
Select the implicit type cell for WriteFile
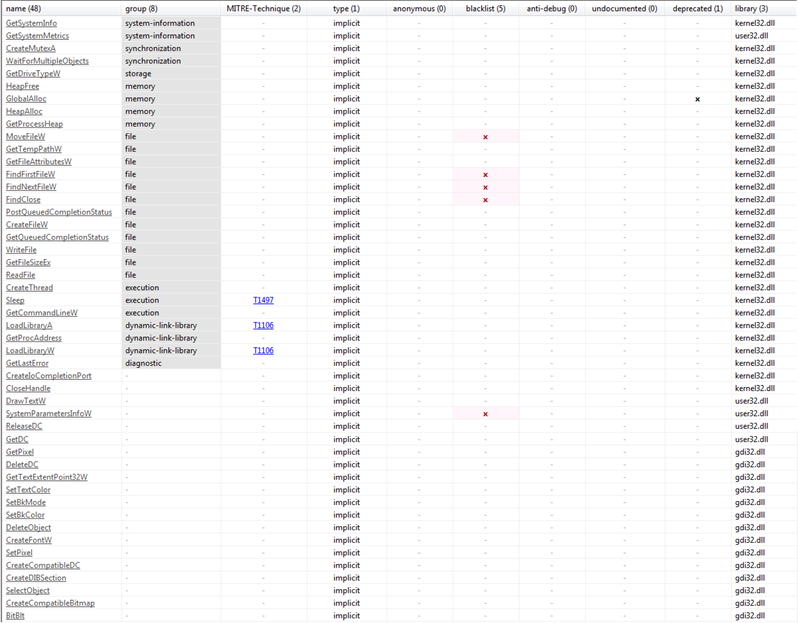pyautogui.click(x=346, y=250)
